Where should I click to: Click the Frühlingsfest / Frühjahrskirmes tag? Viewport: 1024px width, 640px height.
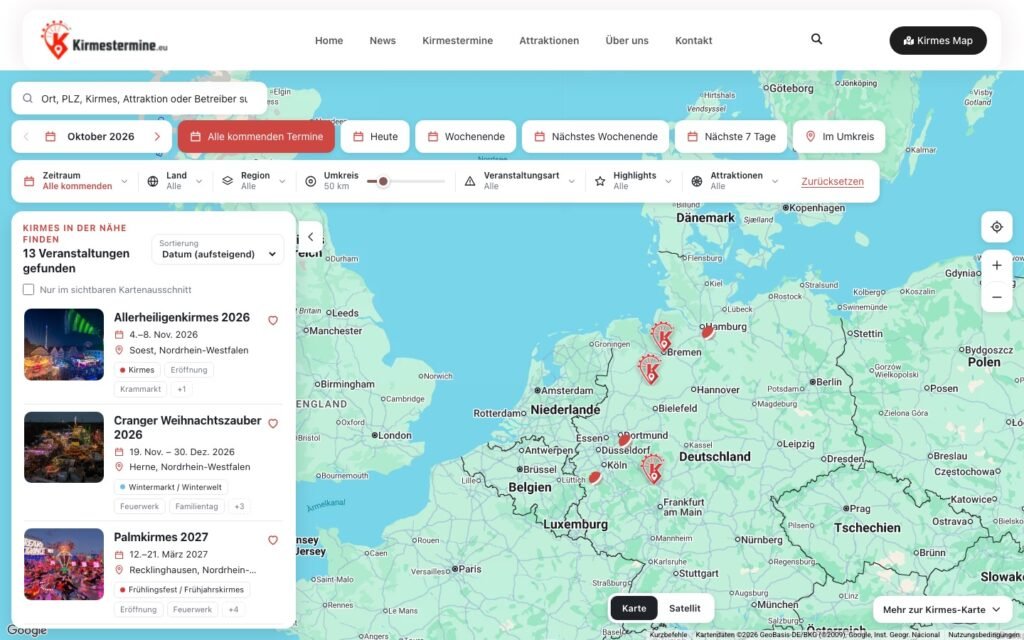[182, 590]
